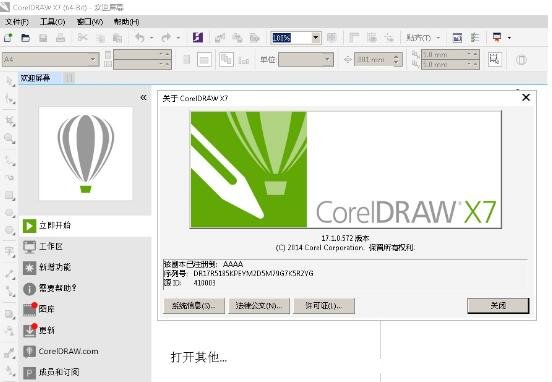The height and width of the screenshot is (382, 552).
Task: Select the 欢迎屏幕 welcome screen tab
Action: 35,78
